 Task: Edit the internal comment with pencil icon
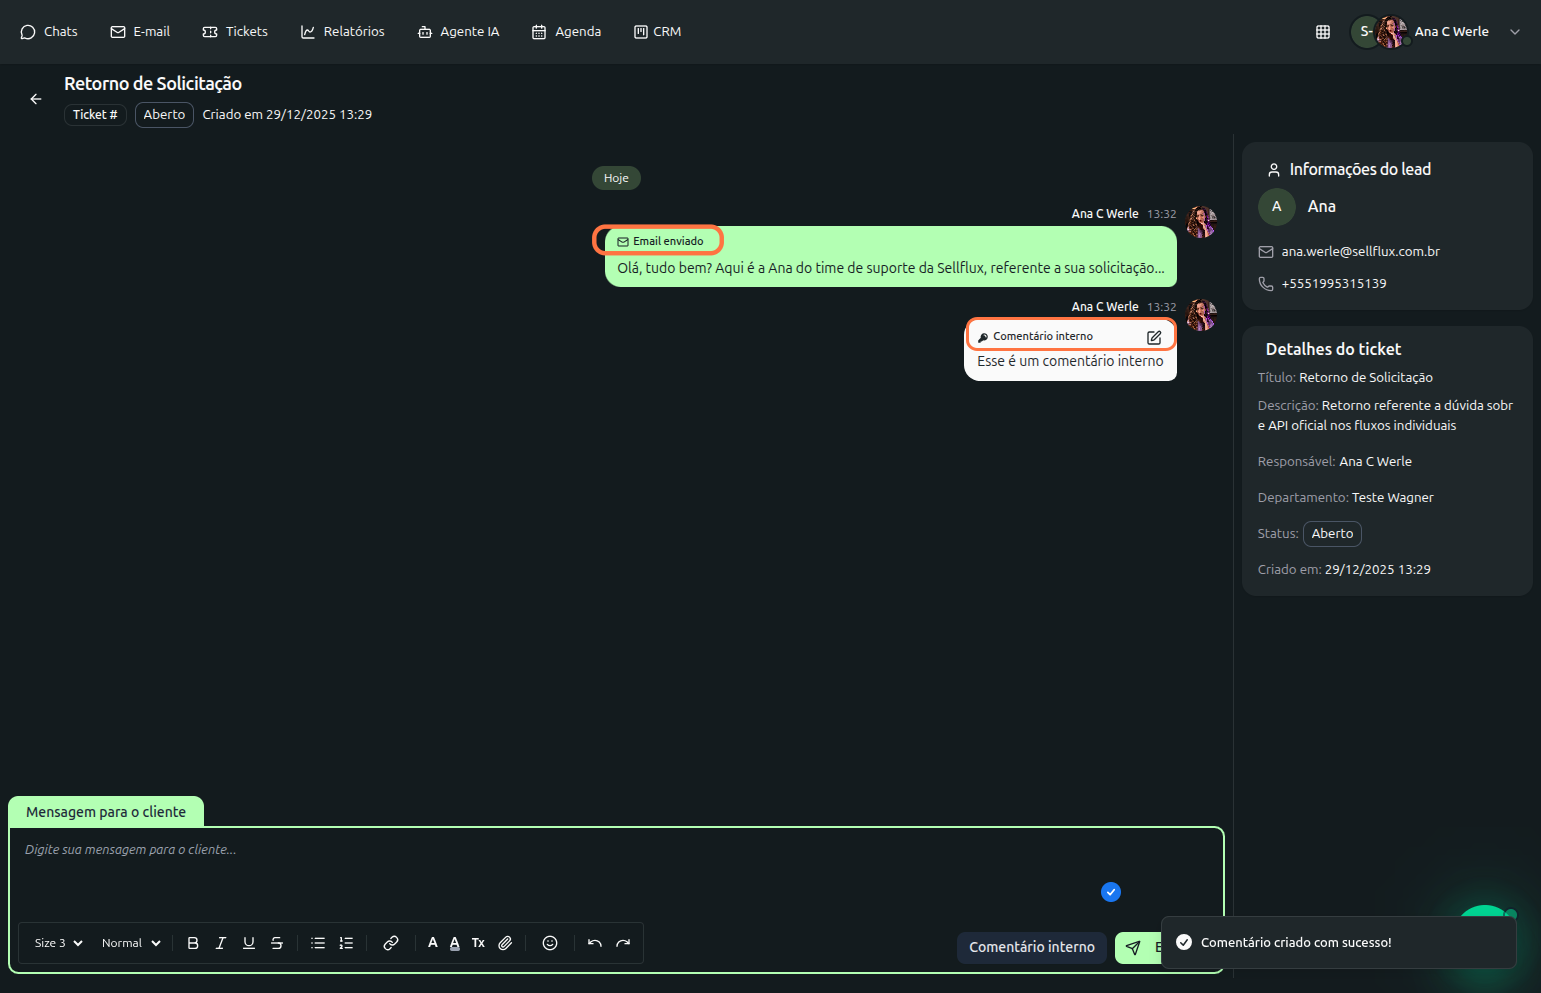1154,337
